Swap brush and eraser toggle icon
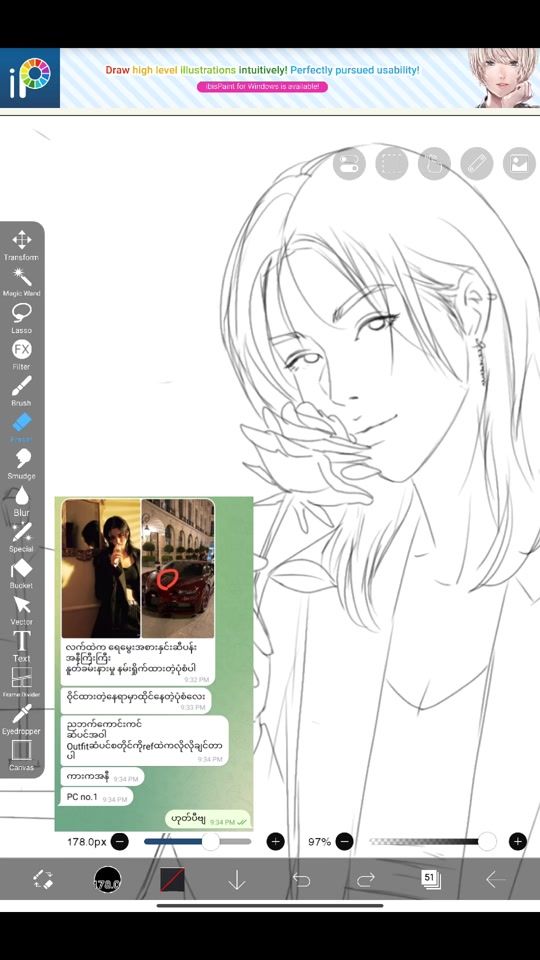540x960 pixels. [43, 880]
